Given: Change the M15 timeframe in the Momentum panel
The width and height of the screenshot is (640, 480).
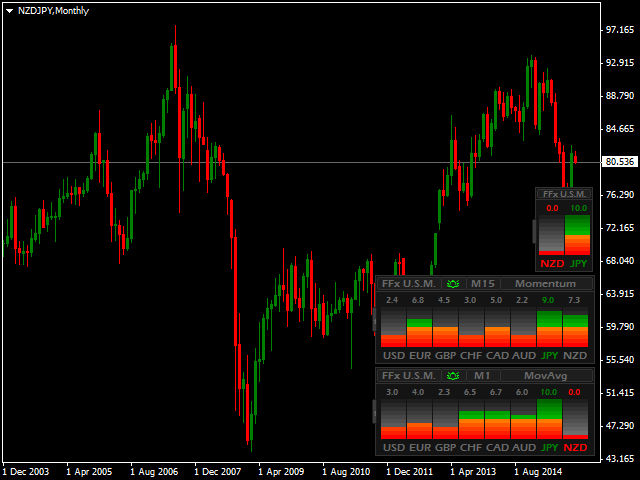Looking at the screenshot, I should click(483, 284).
